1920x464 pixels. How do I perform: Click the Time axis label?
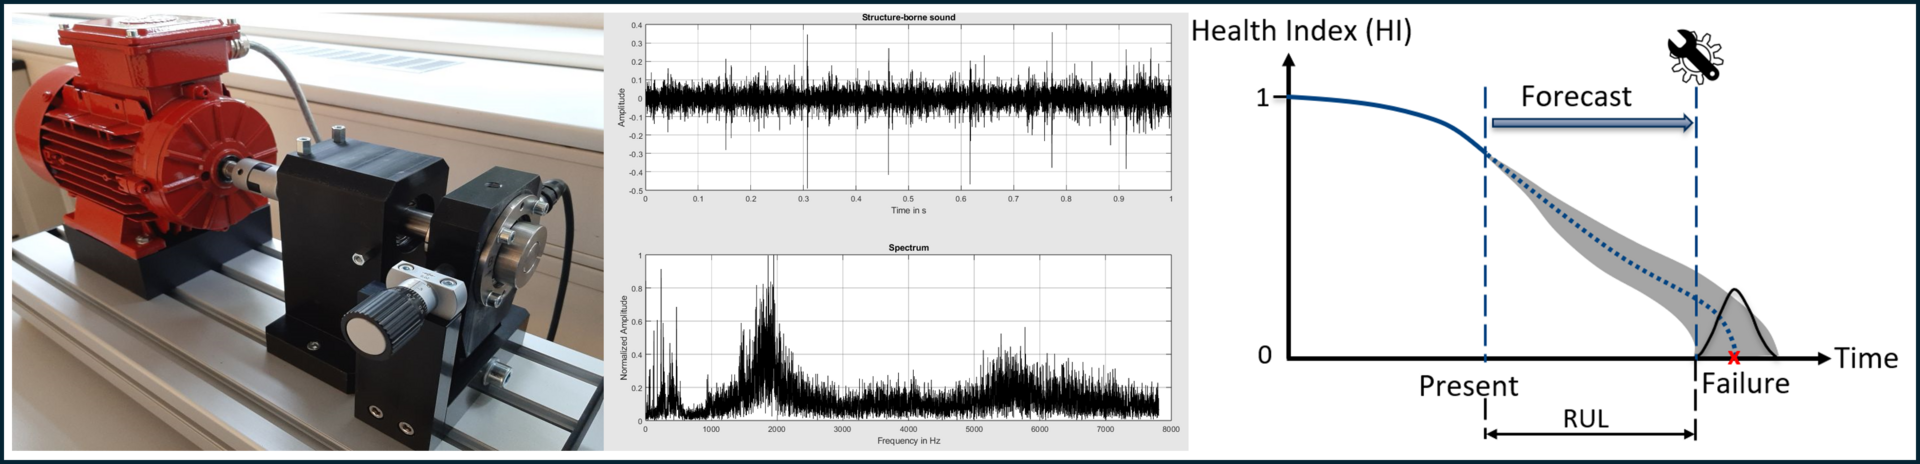(1865, 358)
